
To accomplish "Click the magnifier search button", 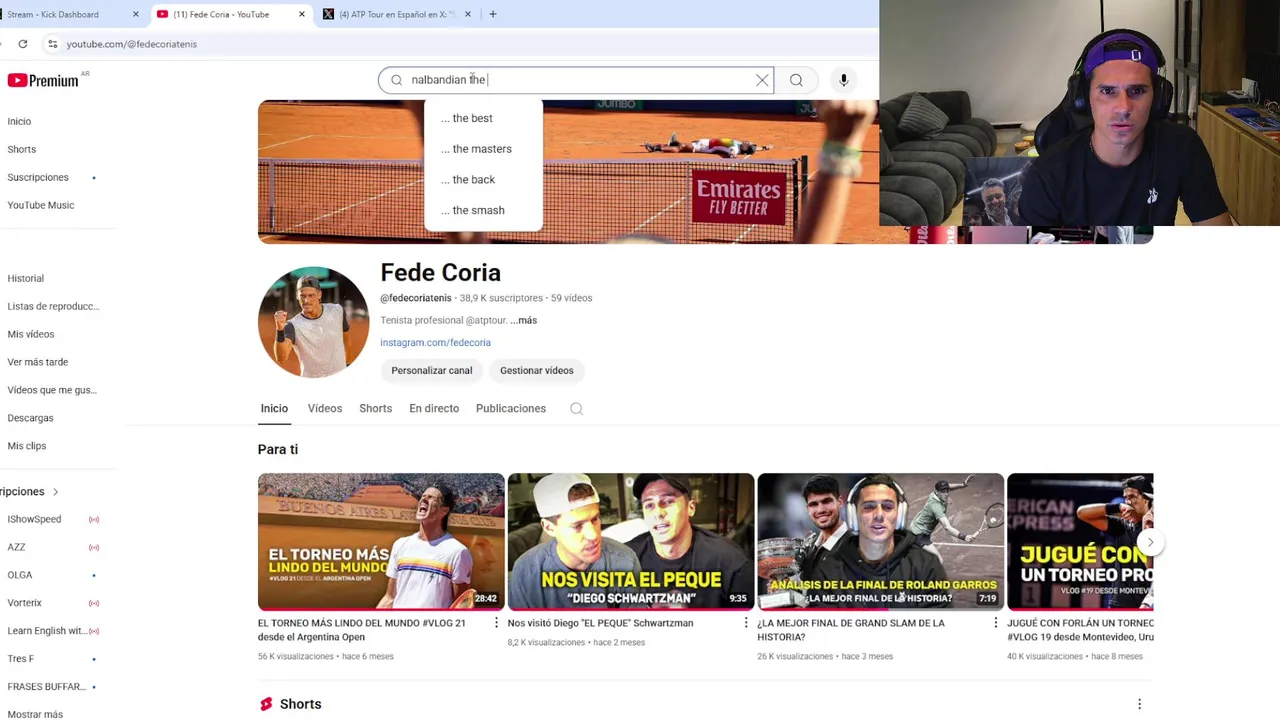I will [x=796, y=80].
